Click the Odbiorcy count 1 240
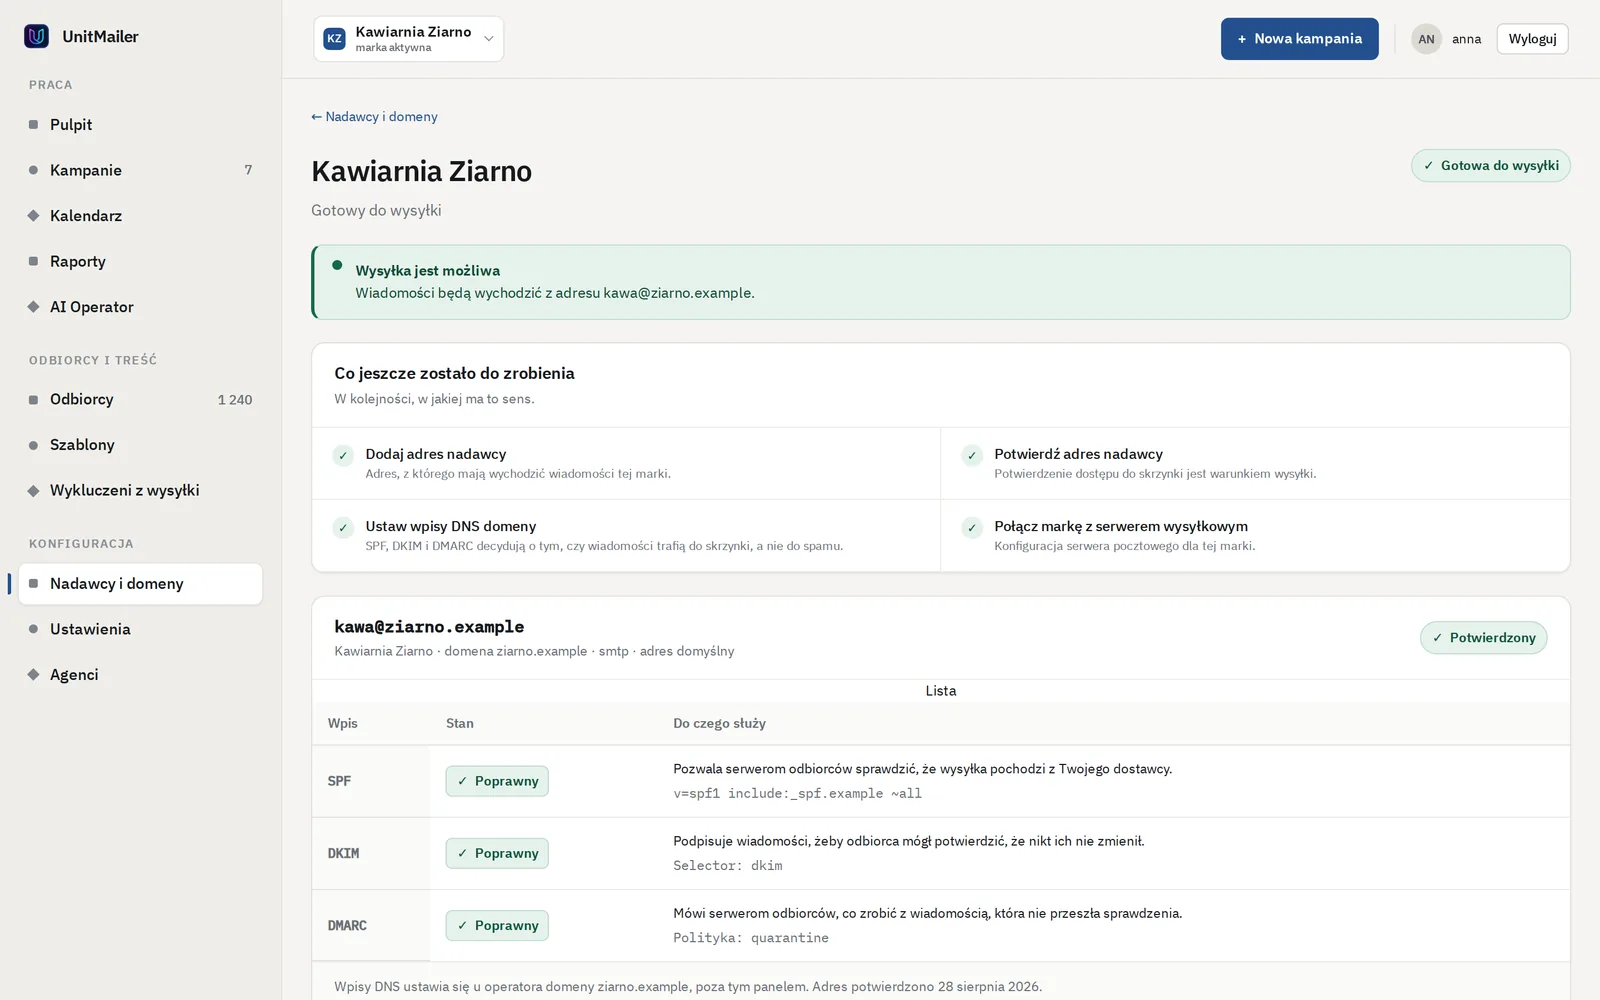The height and width of the screenshot is (1000, 1600). (x=235, y=400)
